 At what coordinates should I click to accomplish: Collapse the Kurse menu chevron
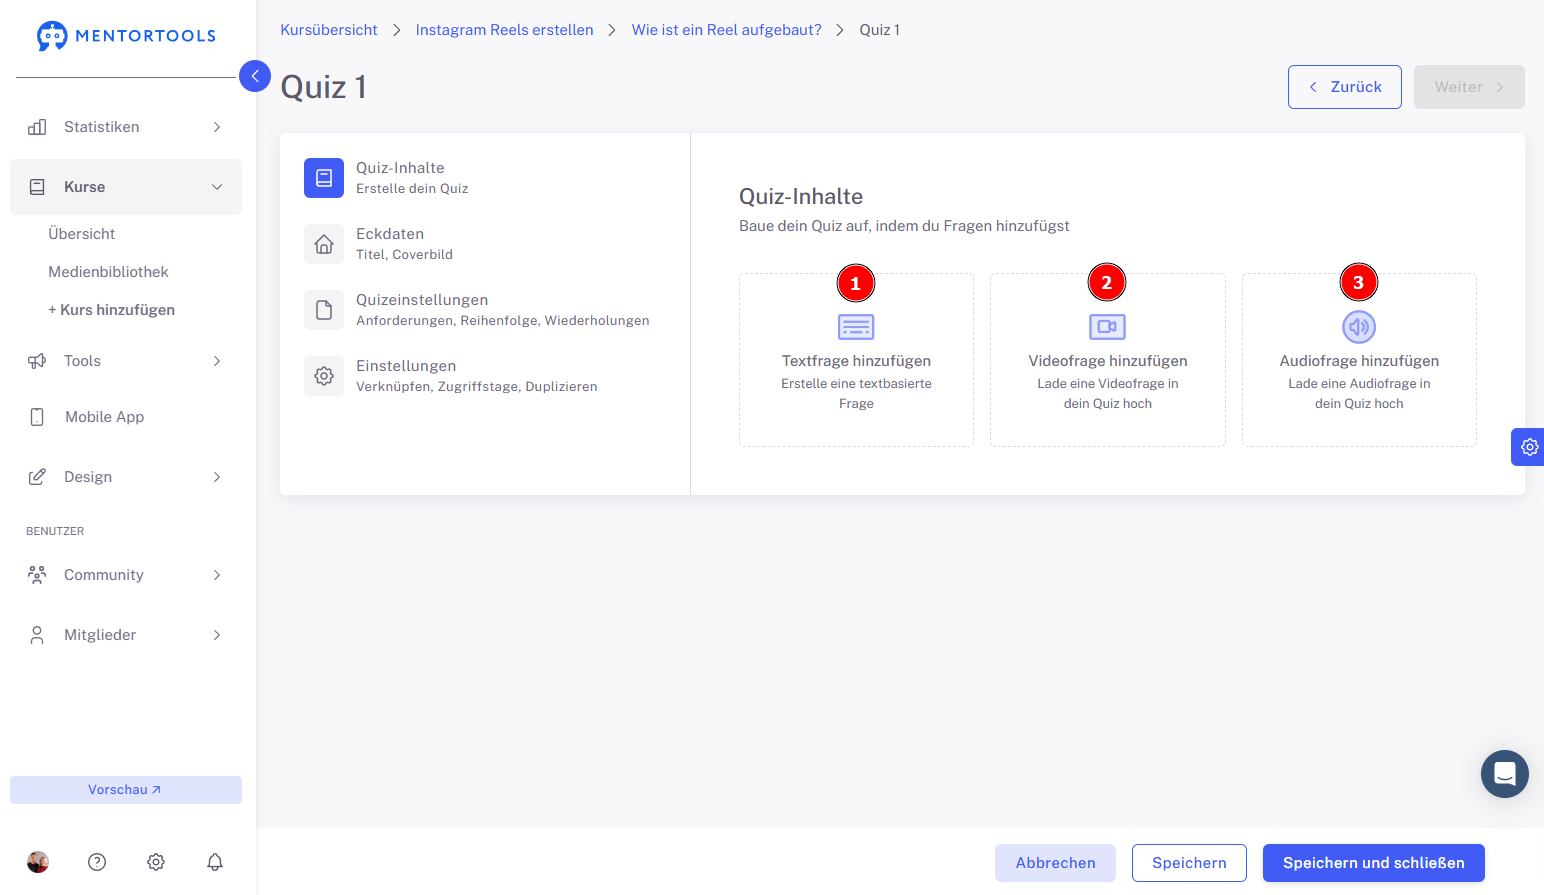(217, 187)
